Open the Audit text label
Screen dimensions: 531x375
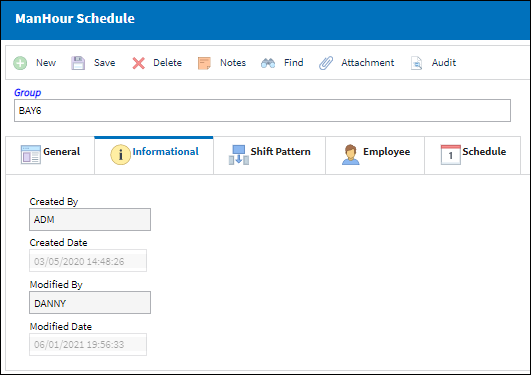(444, 63)
